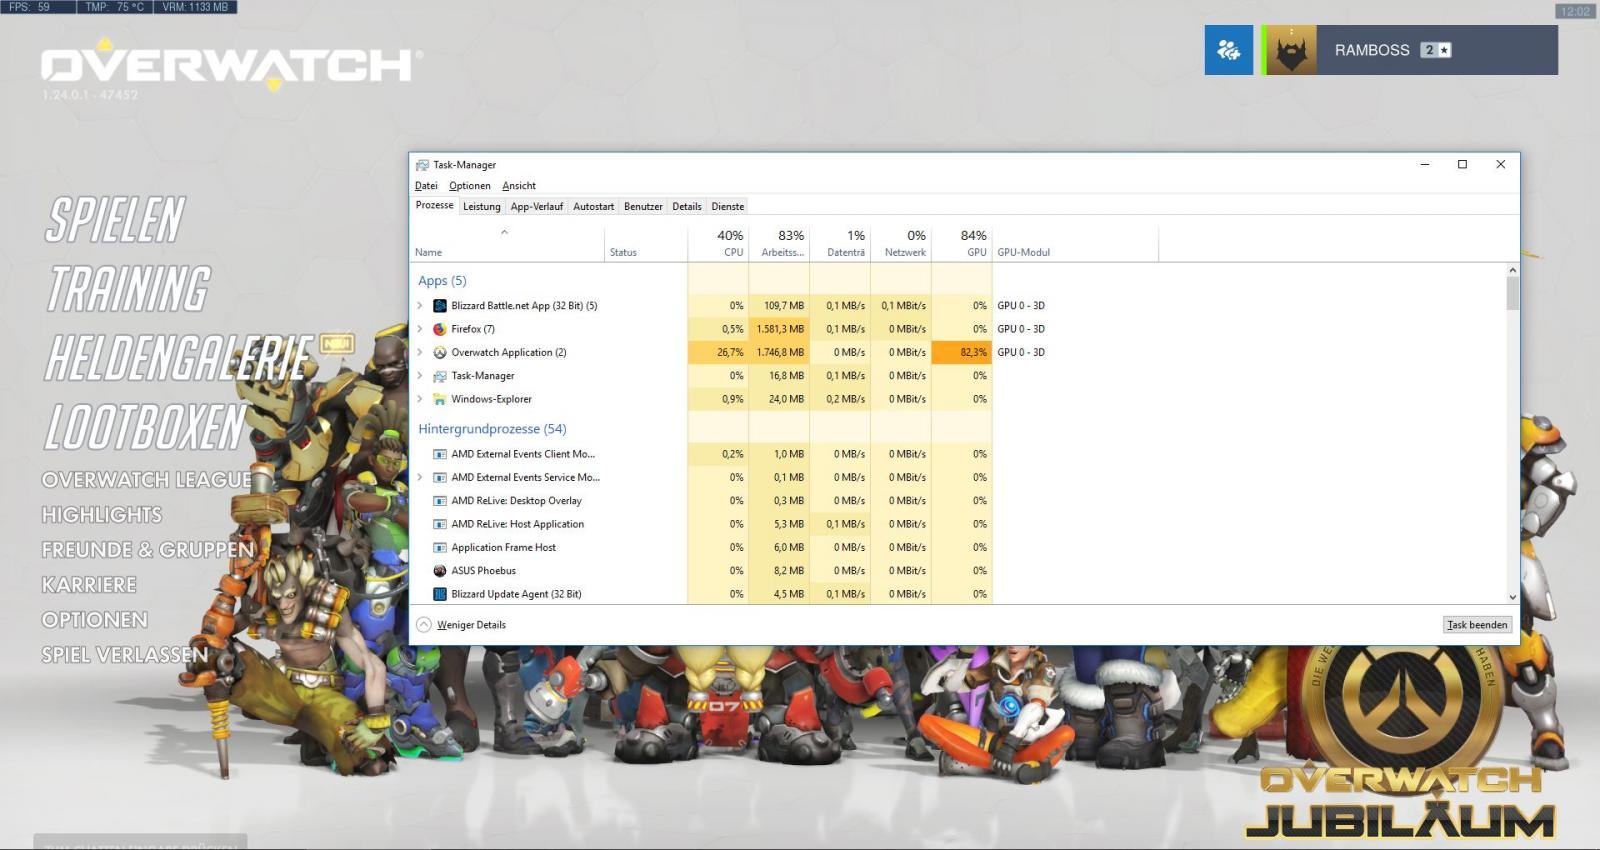Open OVERWATCH LEAGUE menu entry
This screenshot has height=850, width=1600.
point(147,480)
